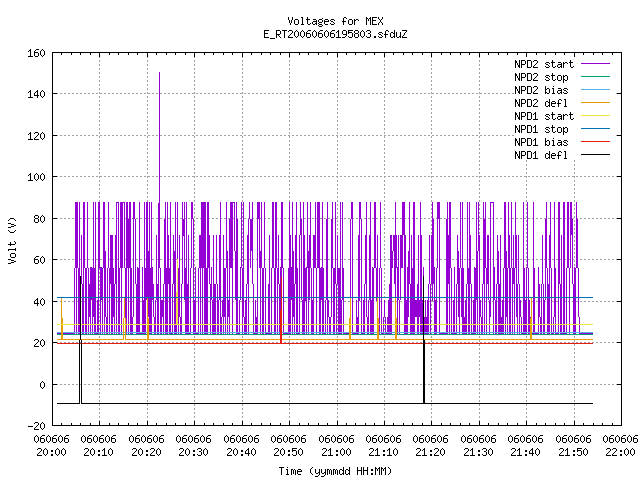Click the 21:50 time tick label
The width and height of the screenshot is (640, 480).
[573, 452]
